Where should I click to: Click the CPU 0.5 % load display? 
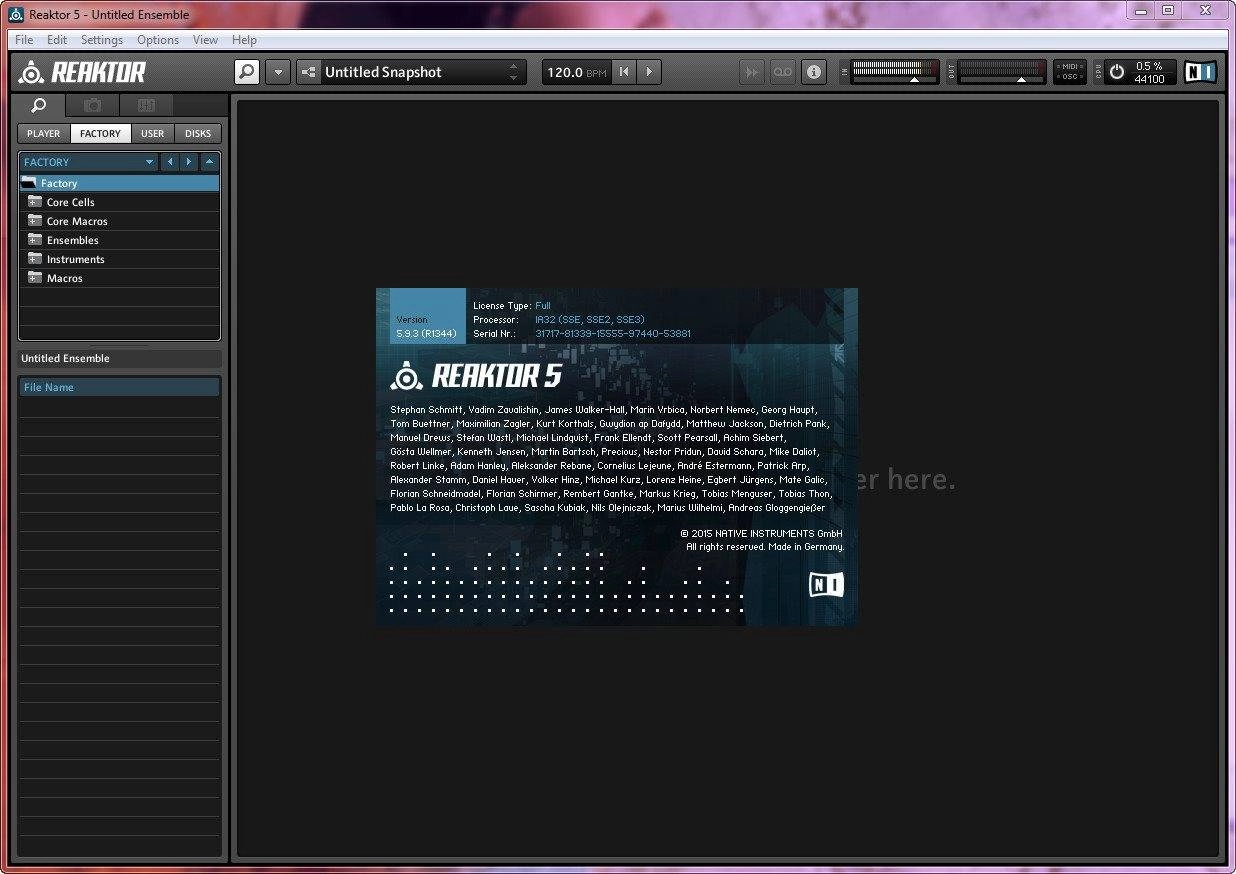point(1149,66)
